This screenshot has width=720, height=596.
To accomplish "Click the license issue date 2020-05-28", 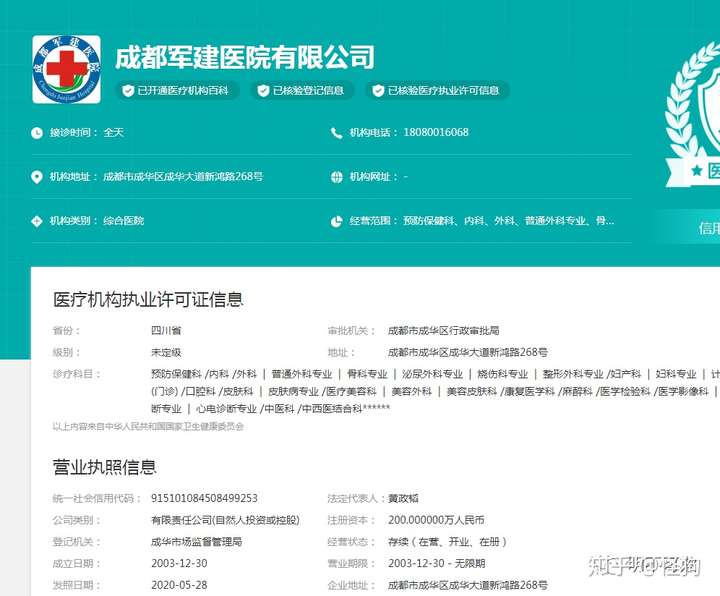I will click(179, 585).
